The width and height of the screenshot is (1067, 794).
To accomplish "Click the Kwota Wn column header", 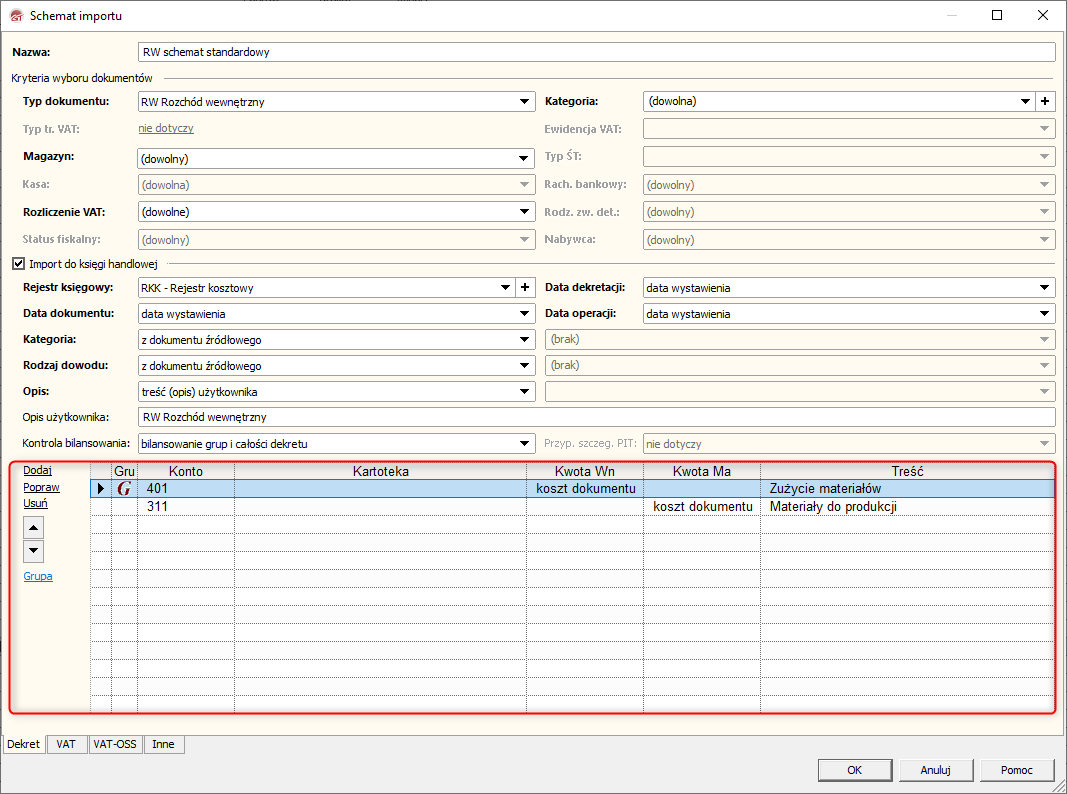I will (585, 471).
